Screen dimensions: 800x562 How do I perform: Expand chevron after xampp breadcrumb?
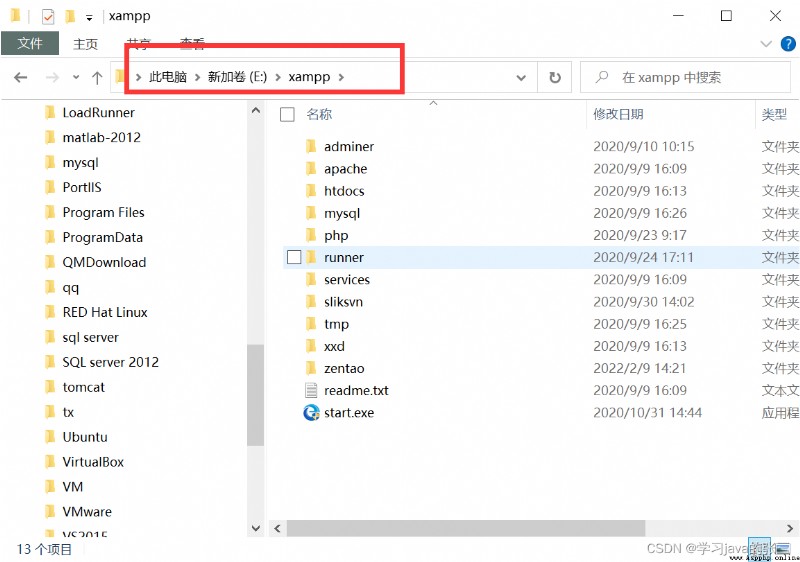341,78
